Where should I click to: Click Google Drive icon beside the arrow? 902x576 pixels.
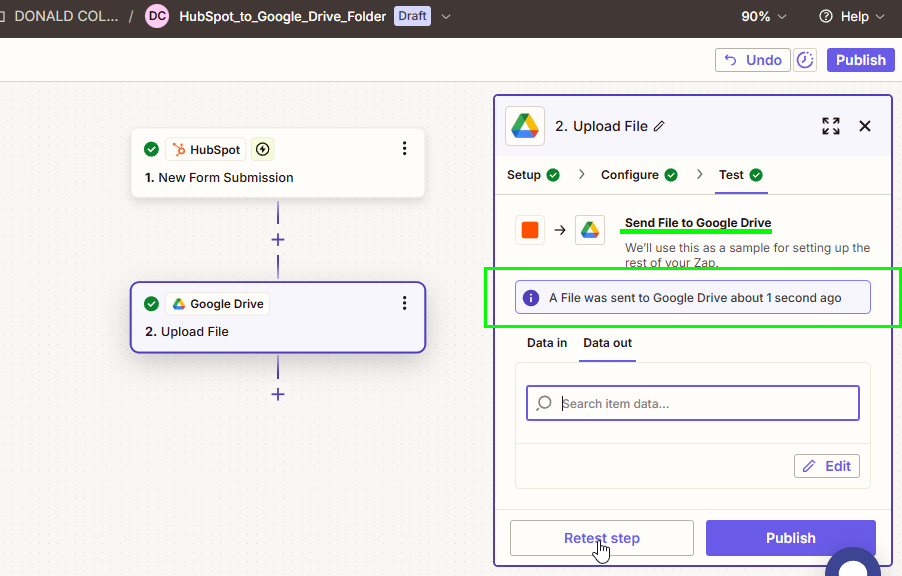(x=590, y=230)
